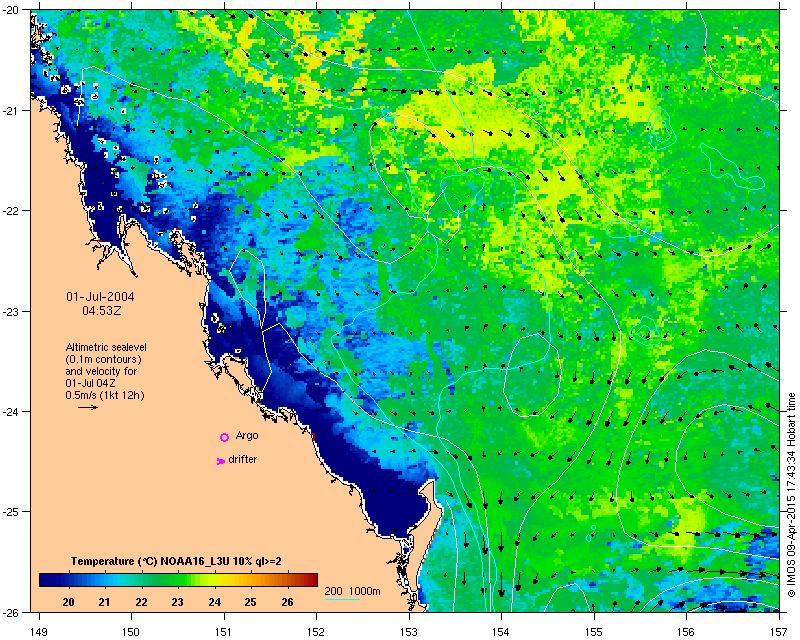Click the '(0.1m contours)' text
The height and width of the screenshot is (640, 800).
(104, 359)
